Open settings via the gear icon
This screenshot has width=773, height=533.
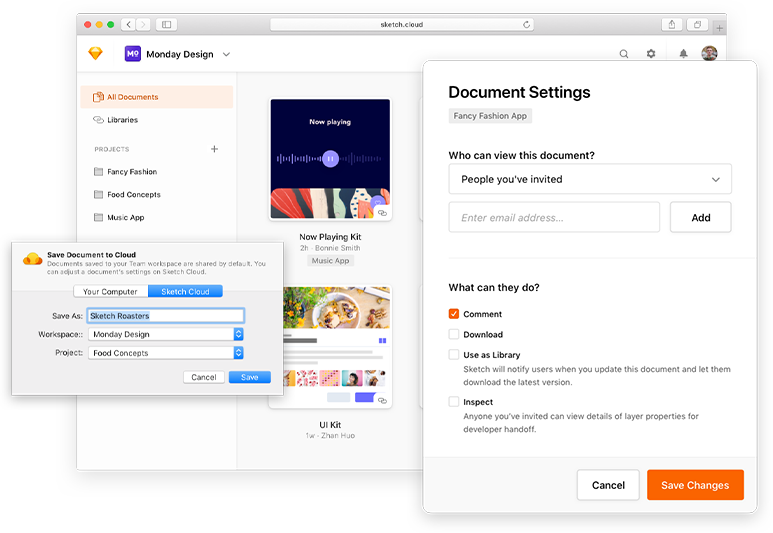[651, 54]
